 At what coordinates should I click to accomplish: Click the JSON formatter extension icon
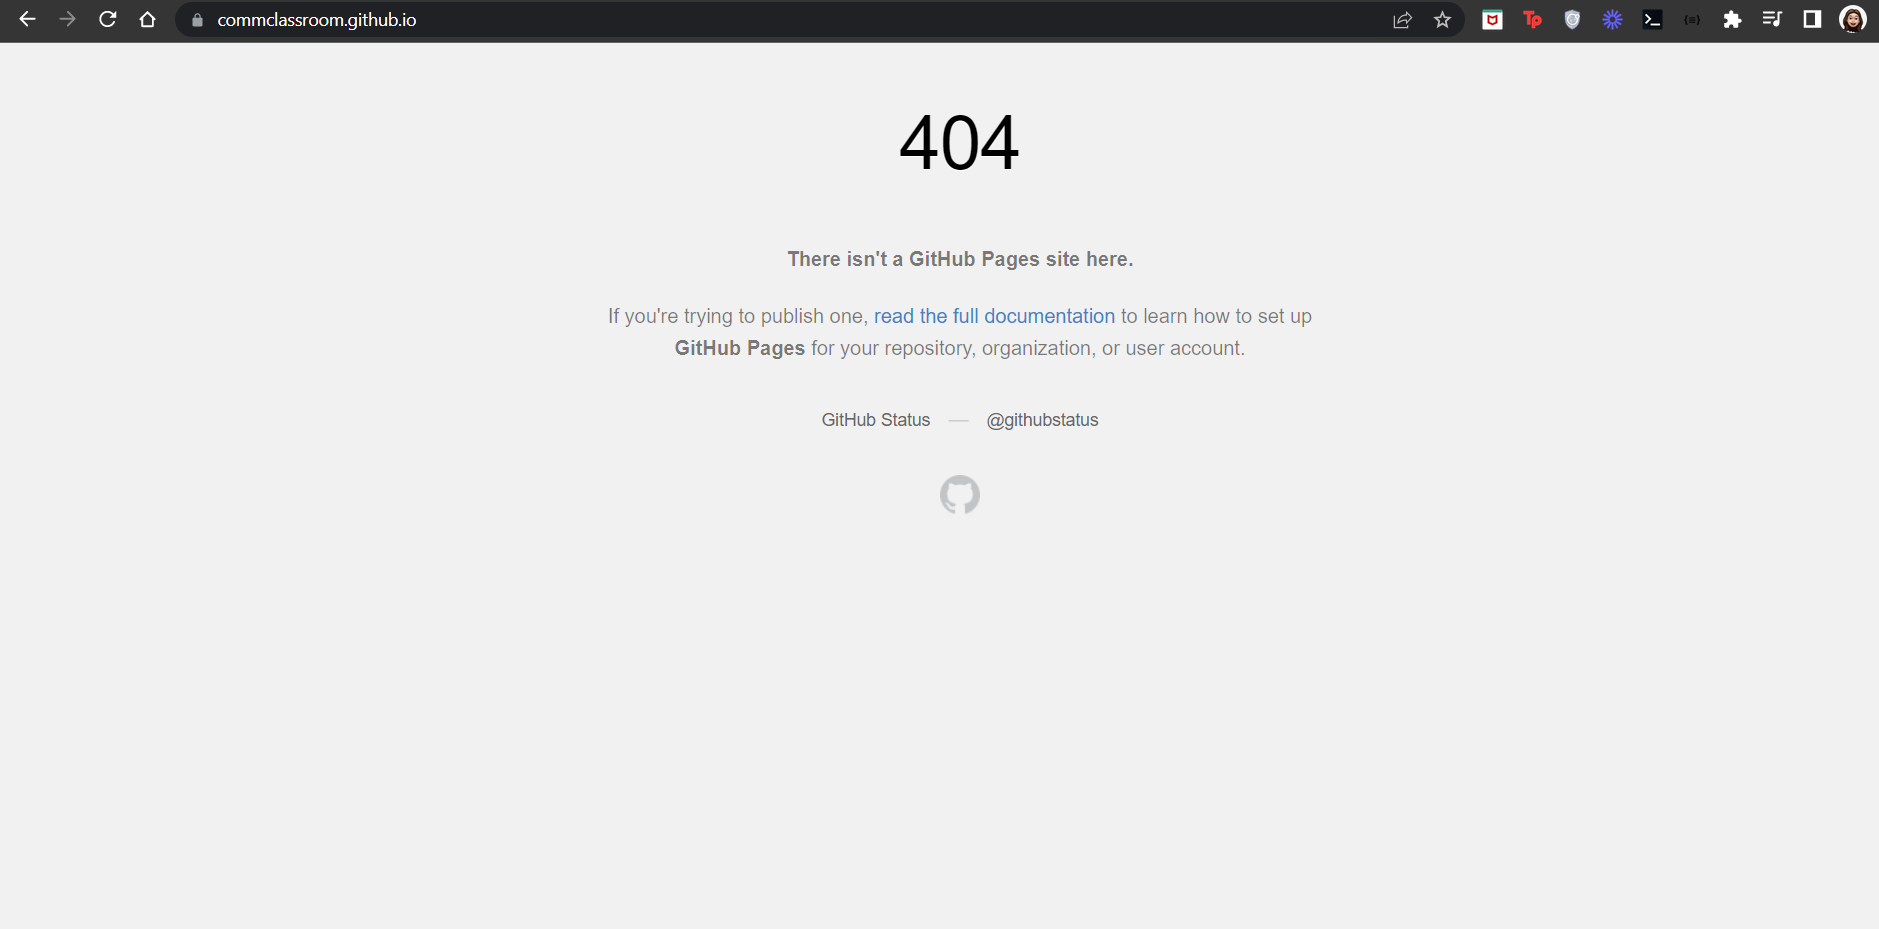1692,19
